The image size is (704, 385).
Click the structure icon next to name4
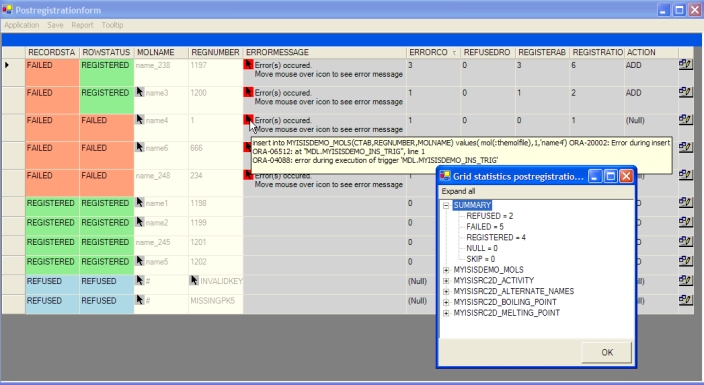point(140,119)
